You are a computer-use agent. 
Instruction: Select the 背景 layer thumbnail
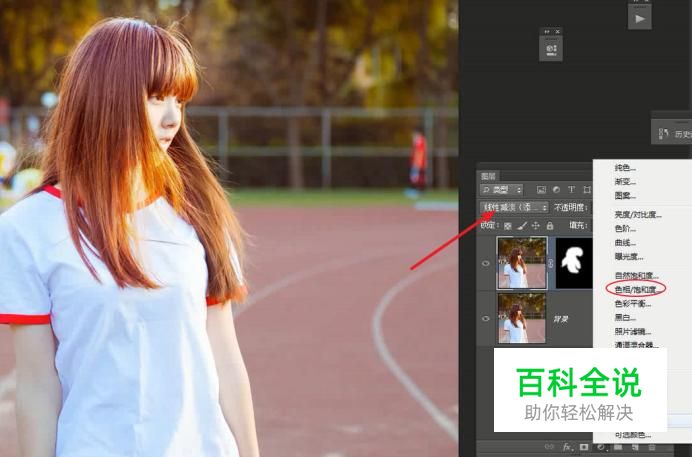(x=522, y=318)
